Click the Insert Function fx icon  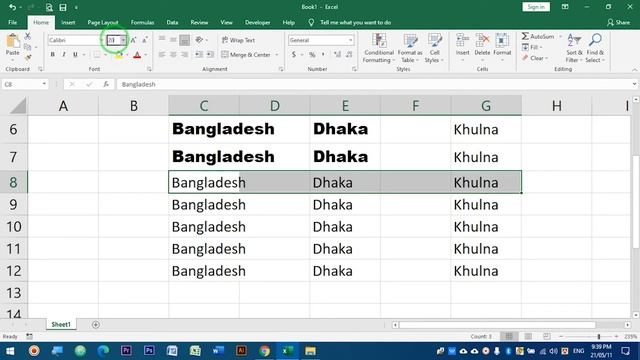click(x=106, y=84)
